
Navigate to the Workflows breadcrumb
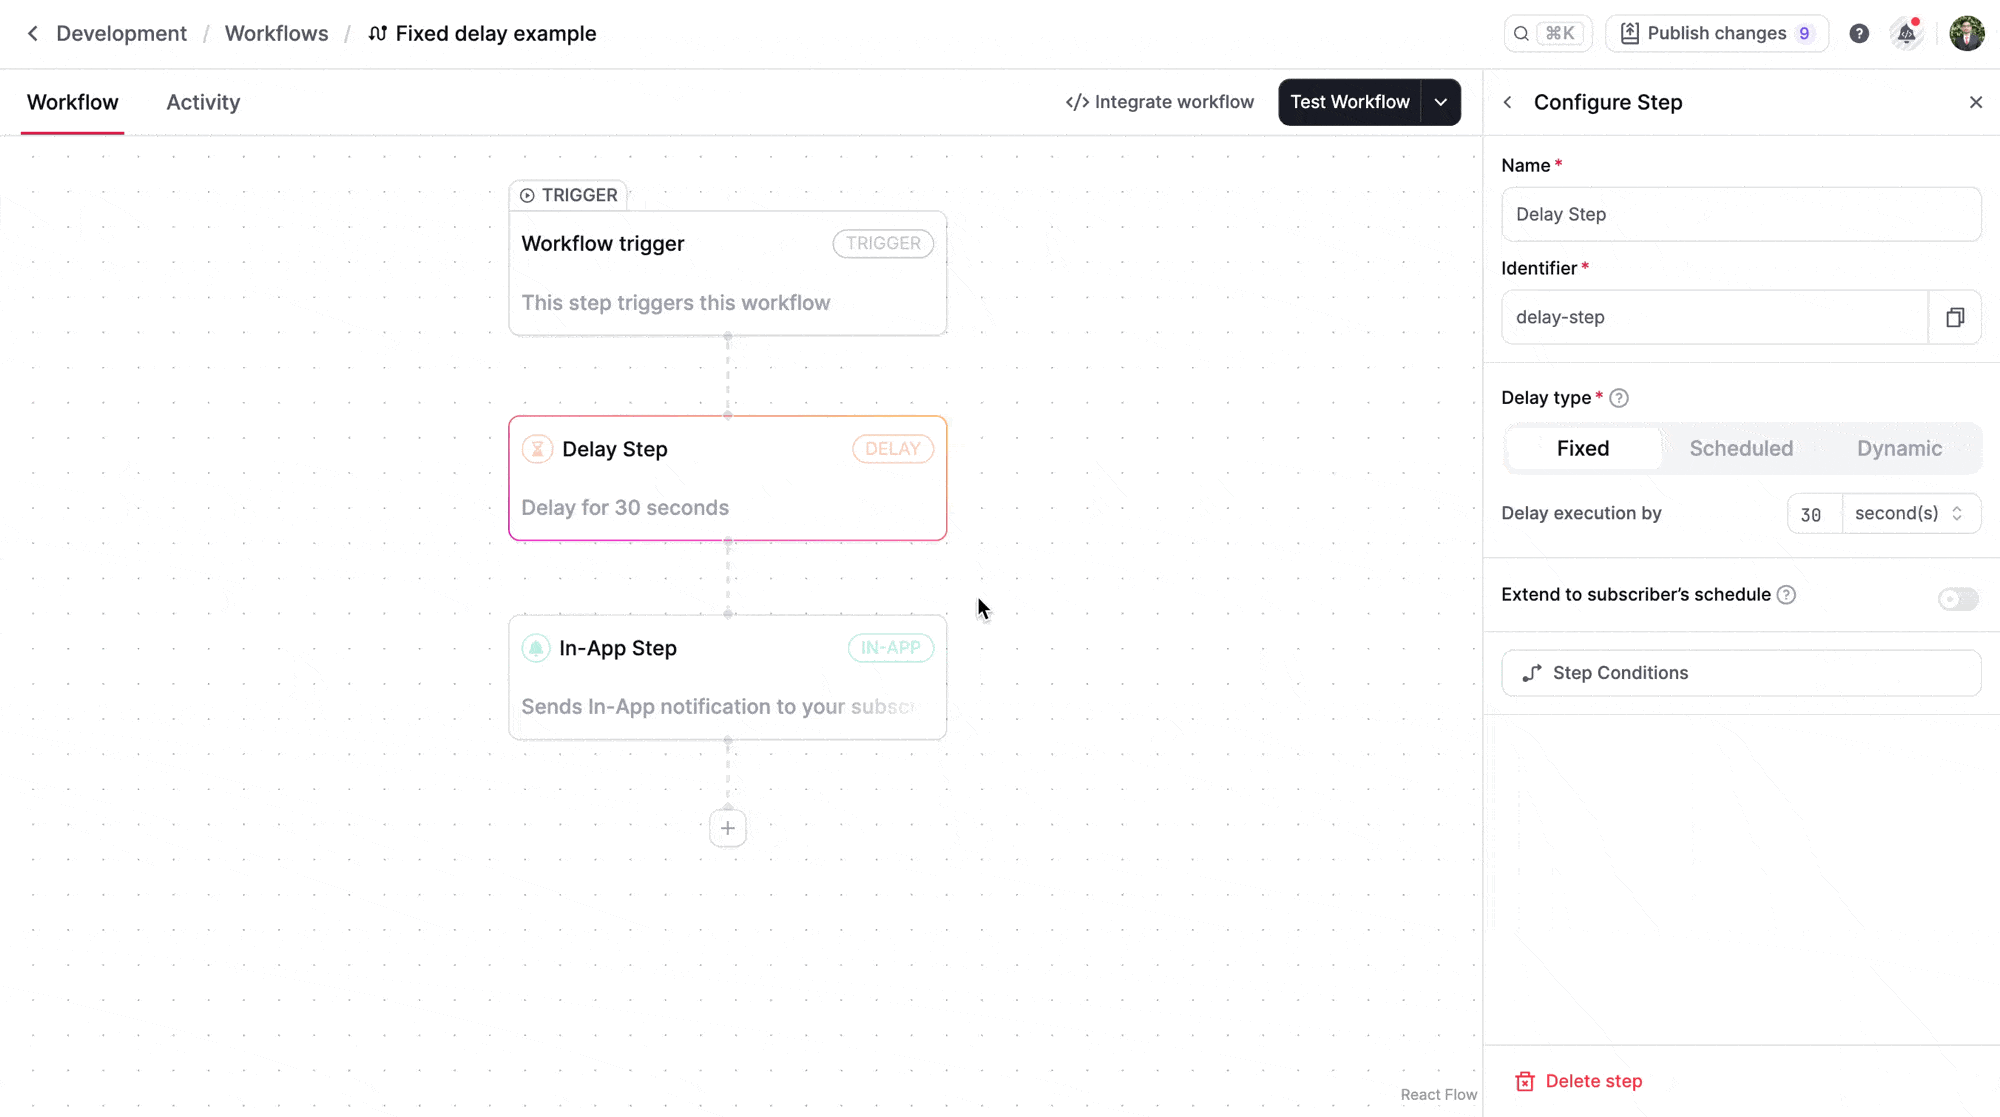coord(276,33)
